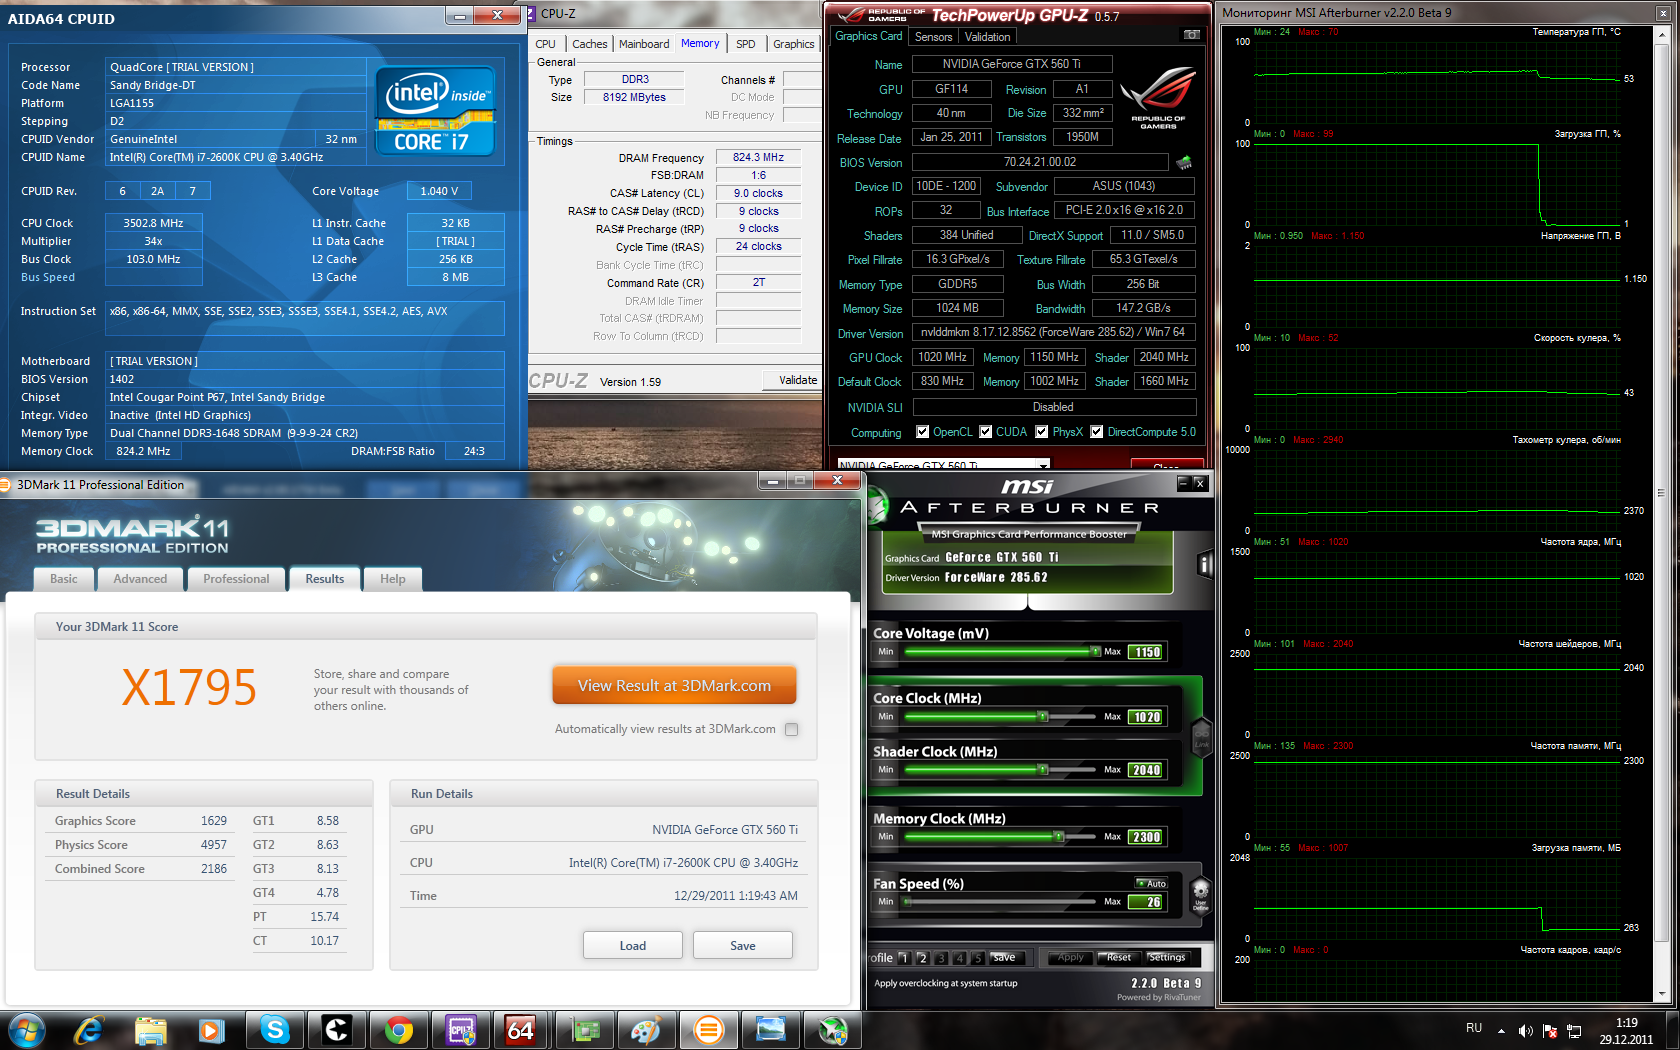The height and width of the screenshot is (1050, 1680).
Task: Open Sensors tab in GPU-Z
Action: [x=934, y=37]
